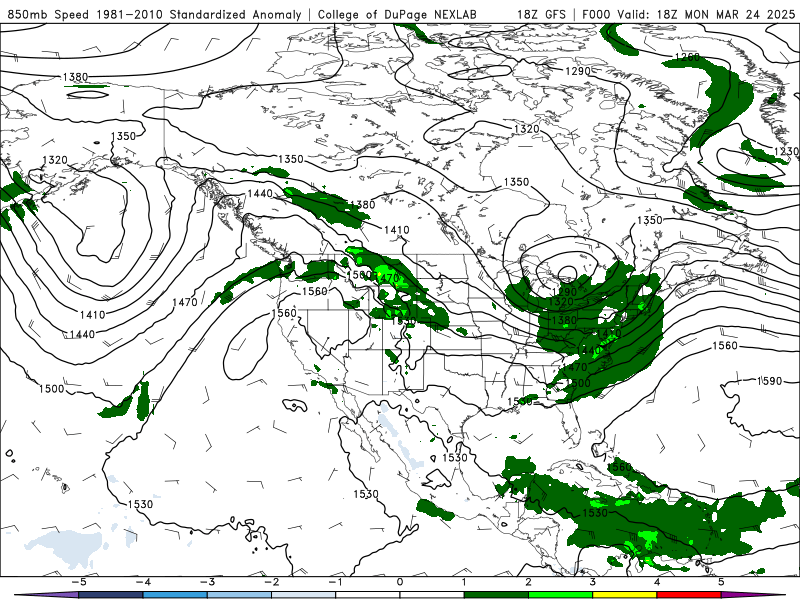Click the '5' colorbar tick label
Image resolution: width=800 pixels, height=600 pixels.
[721, 582]
